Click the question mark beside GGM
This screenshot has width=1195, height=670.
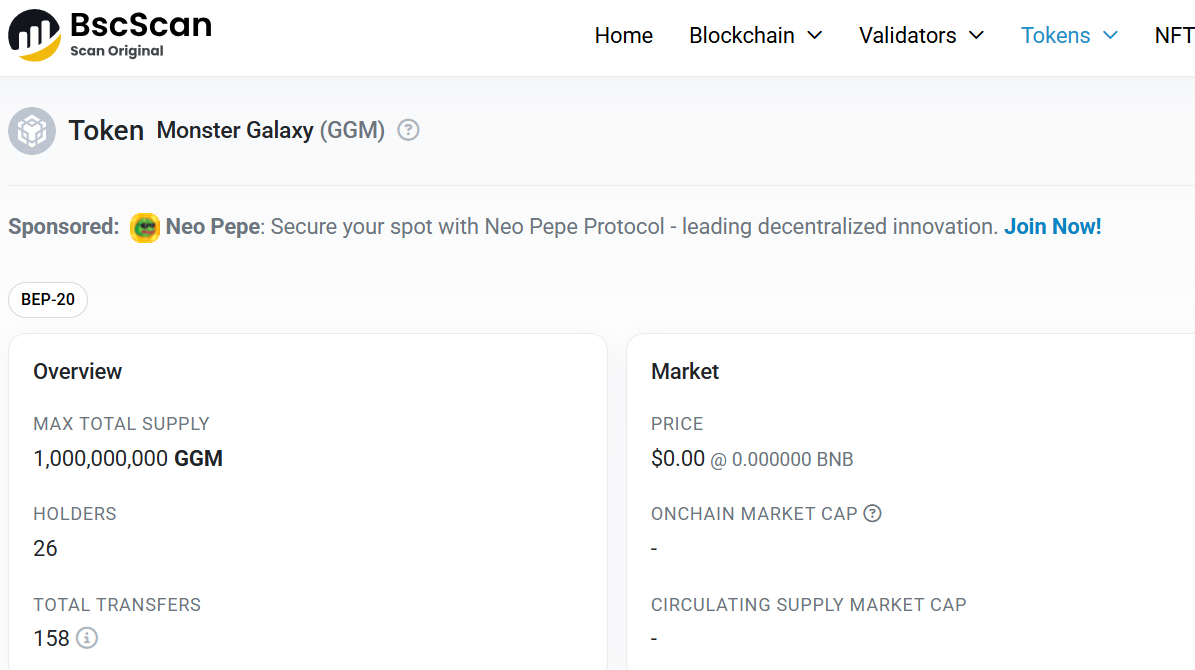[x=408, y=130]
